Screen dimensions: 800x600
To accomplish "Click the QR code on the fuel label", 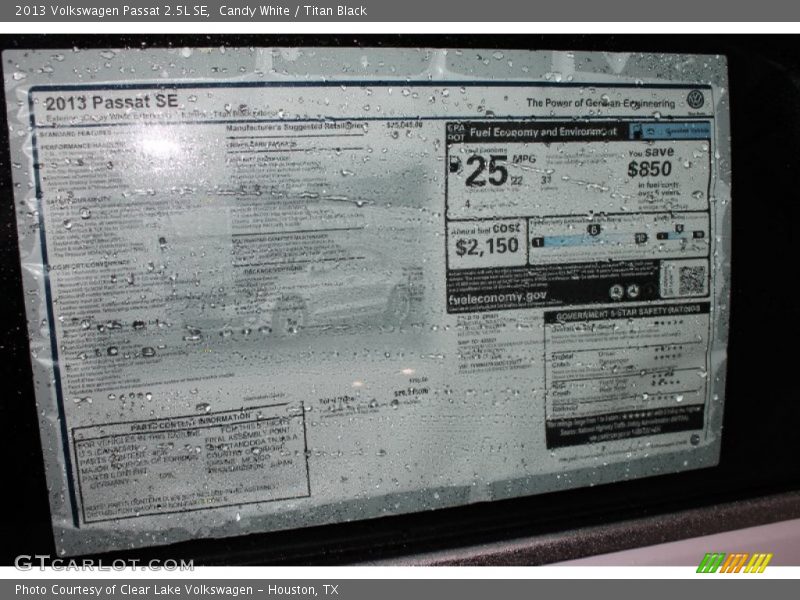I will [692, 280].
